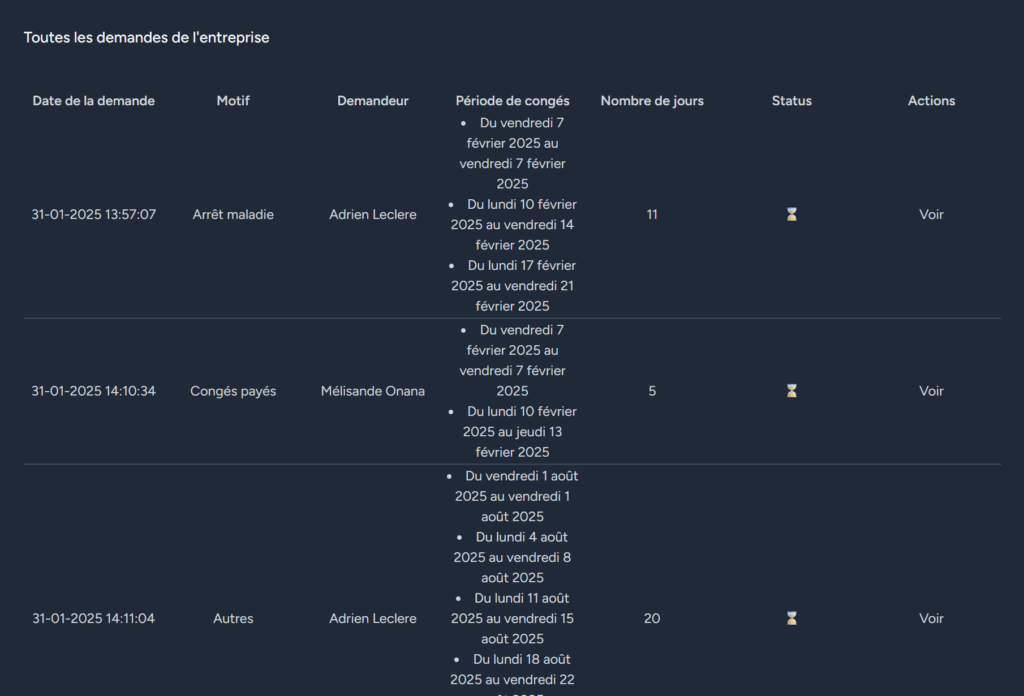1024x696 pixels.
Task: Open Voir link for Arrêt maladie request
Action: (x=931, y=214)
